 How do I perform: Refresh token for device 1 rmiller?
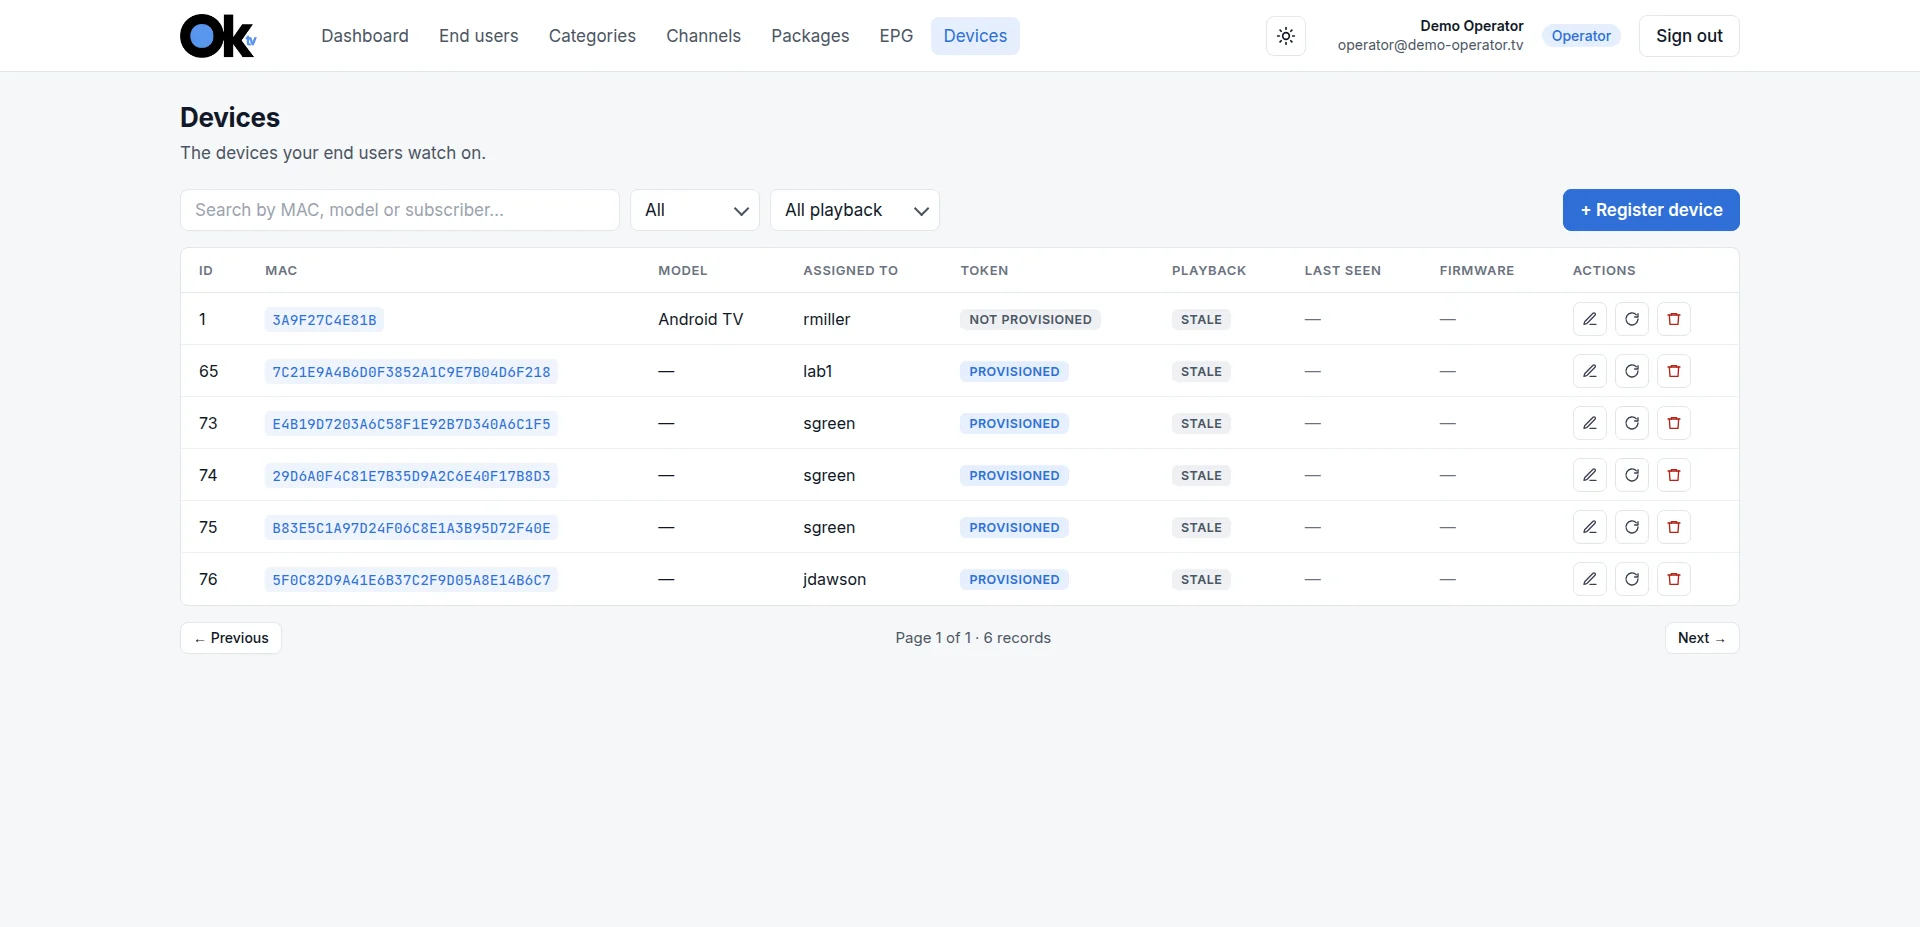point(1632,319)
